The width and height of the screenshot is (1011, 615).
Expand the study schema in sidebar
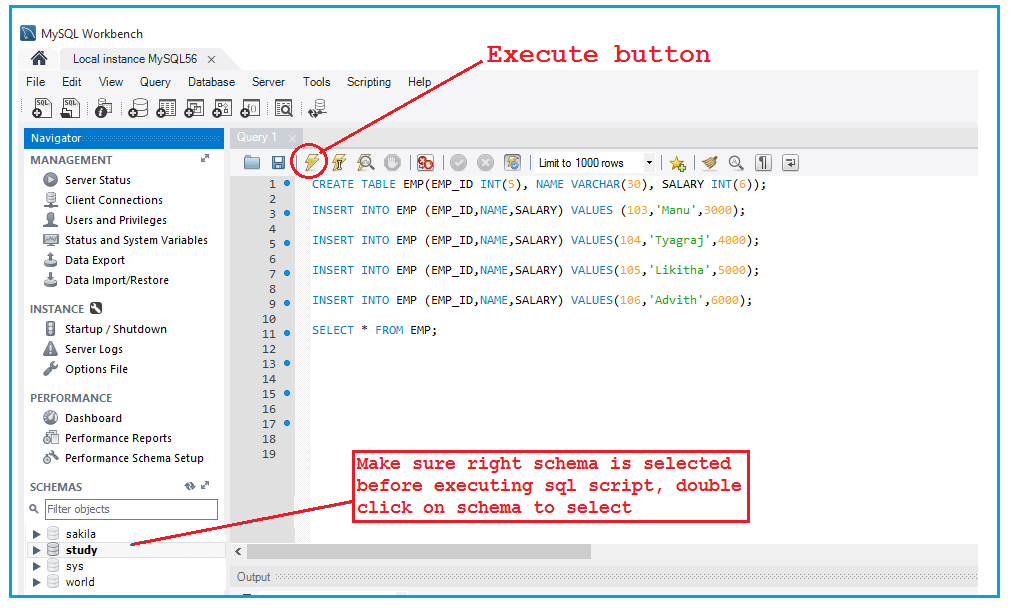(37, 549)
